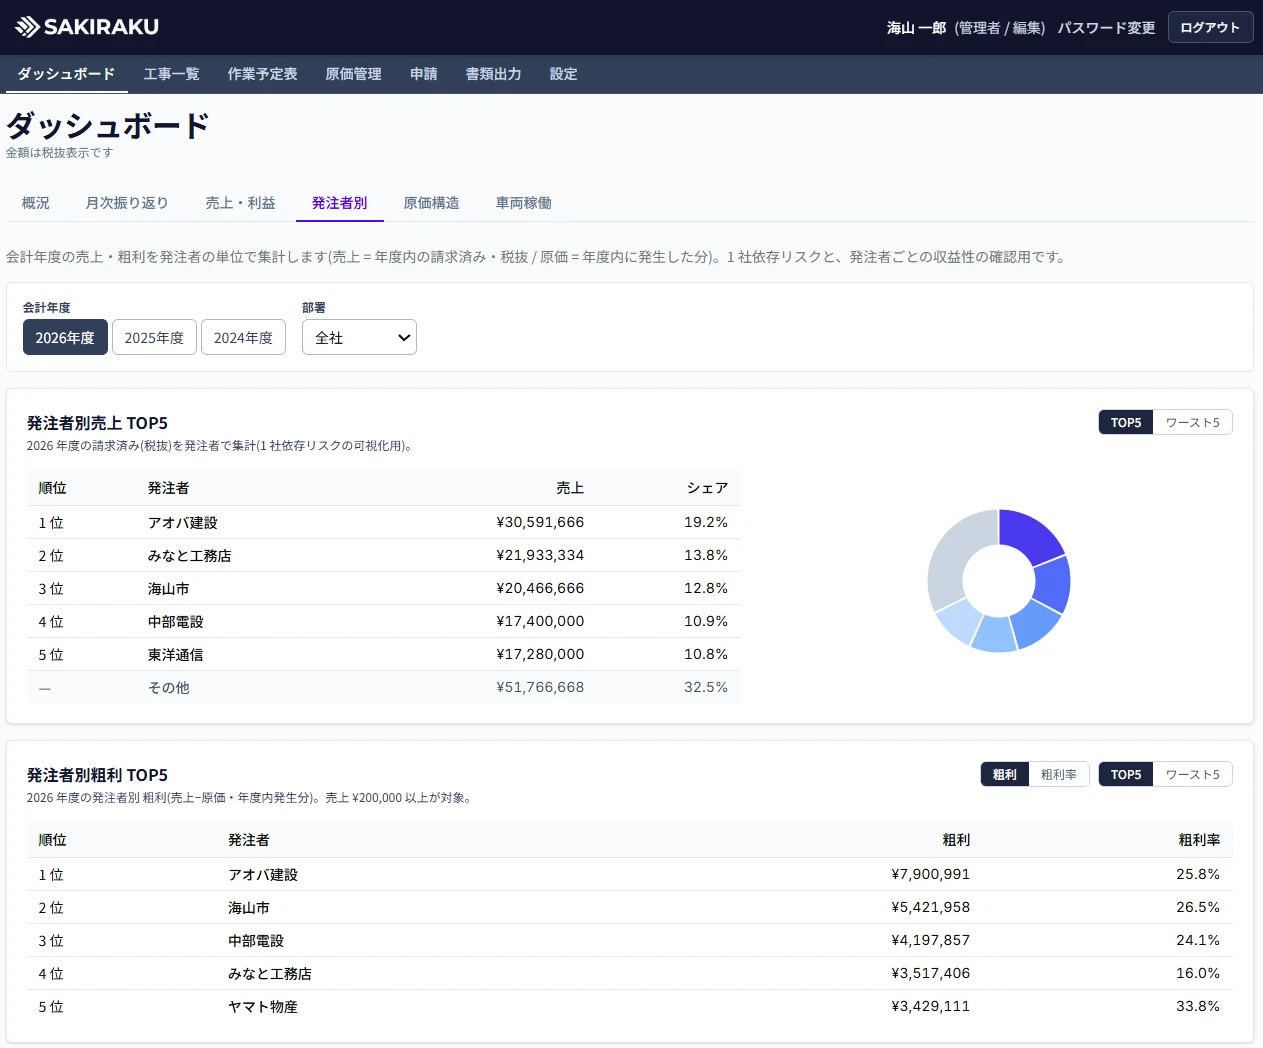Viewport: 1263px width, 1048px height.
Task: Select fiscal year 2024年度
Action: (x=243, y=338)
